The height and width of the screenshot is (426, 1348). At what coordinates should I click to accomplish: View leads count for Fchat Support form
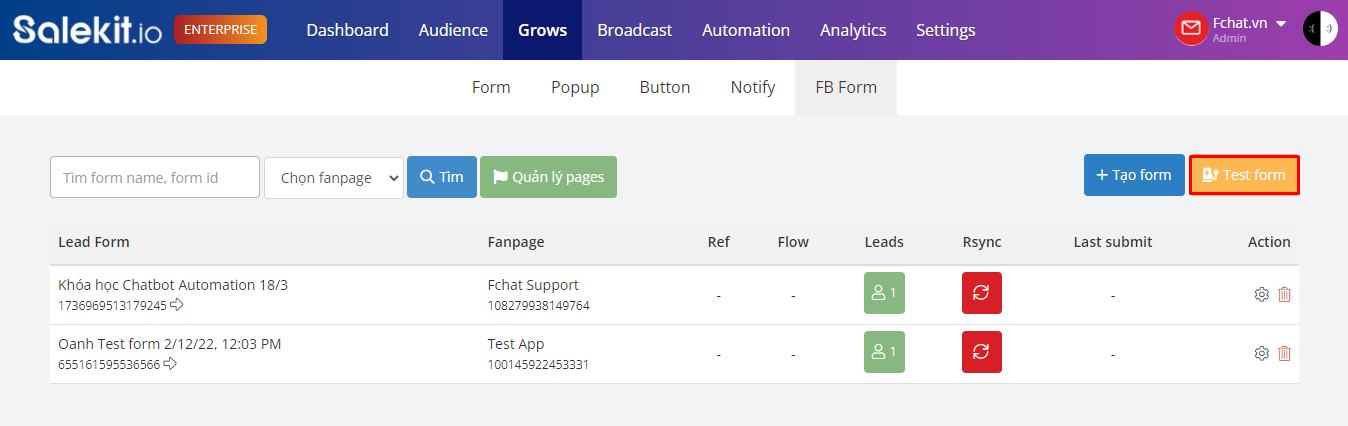pos(884,293)
